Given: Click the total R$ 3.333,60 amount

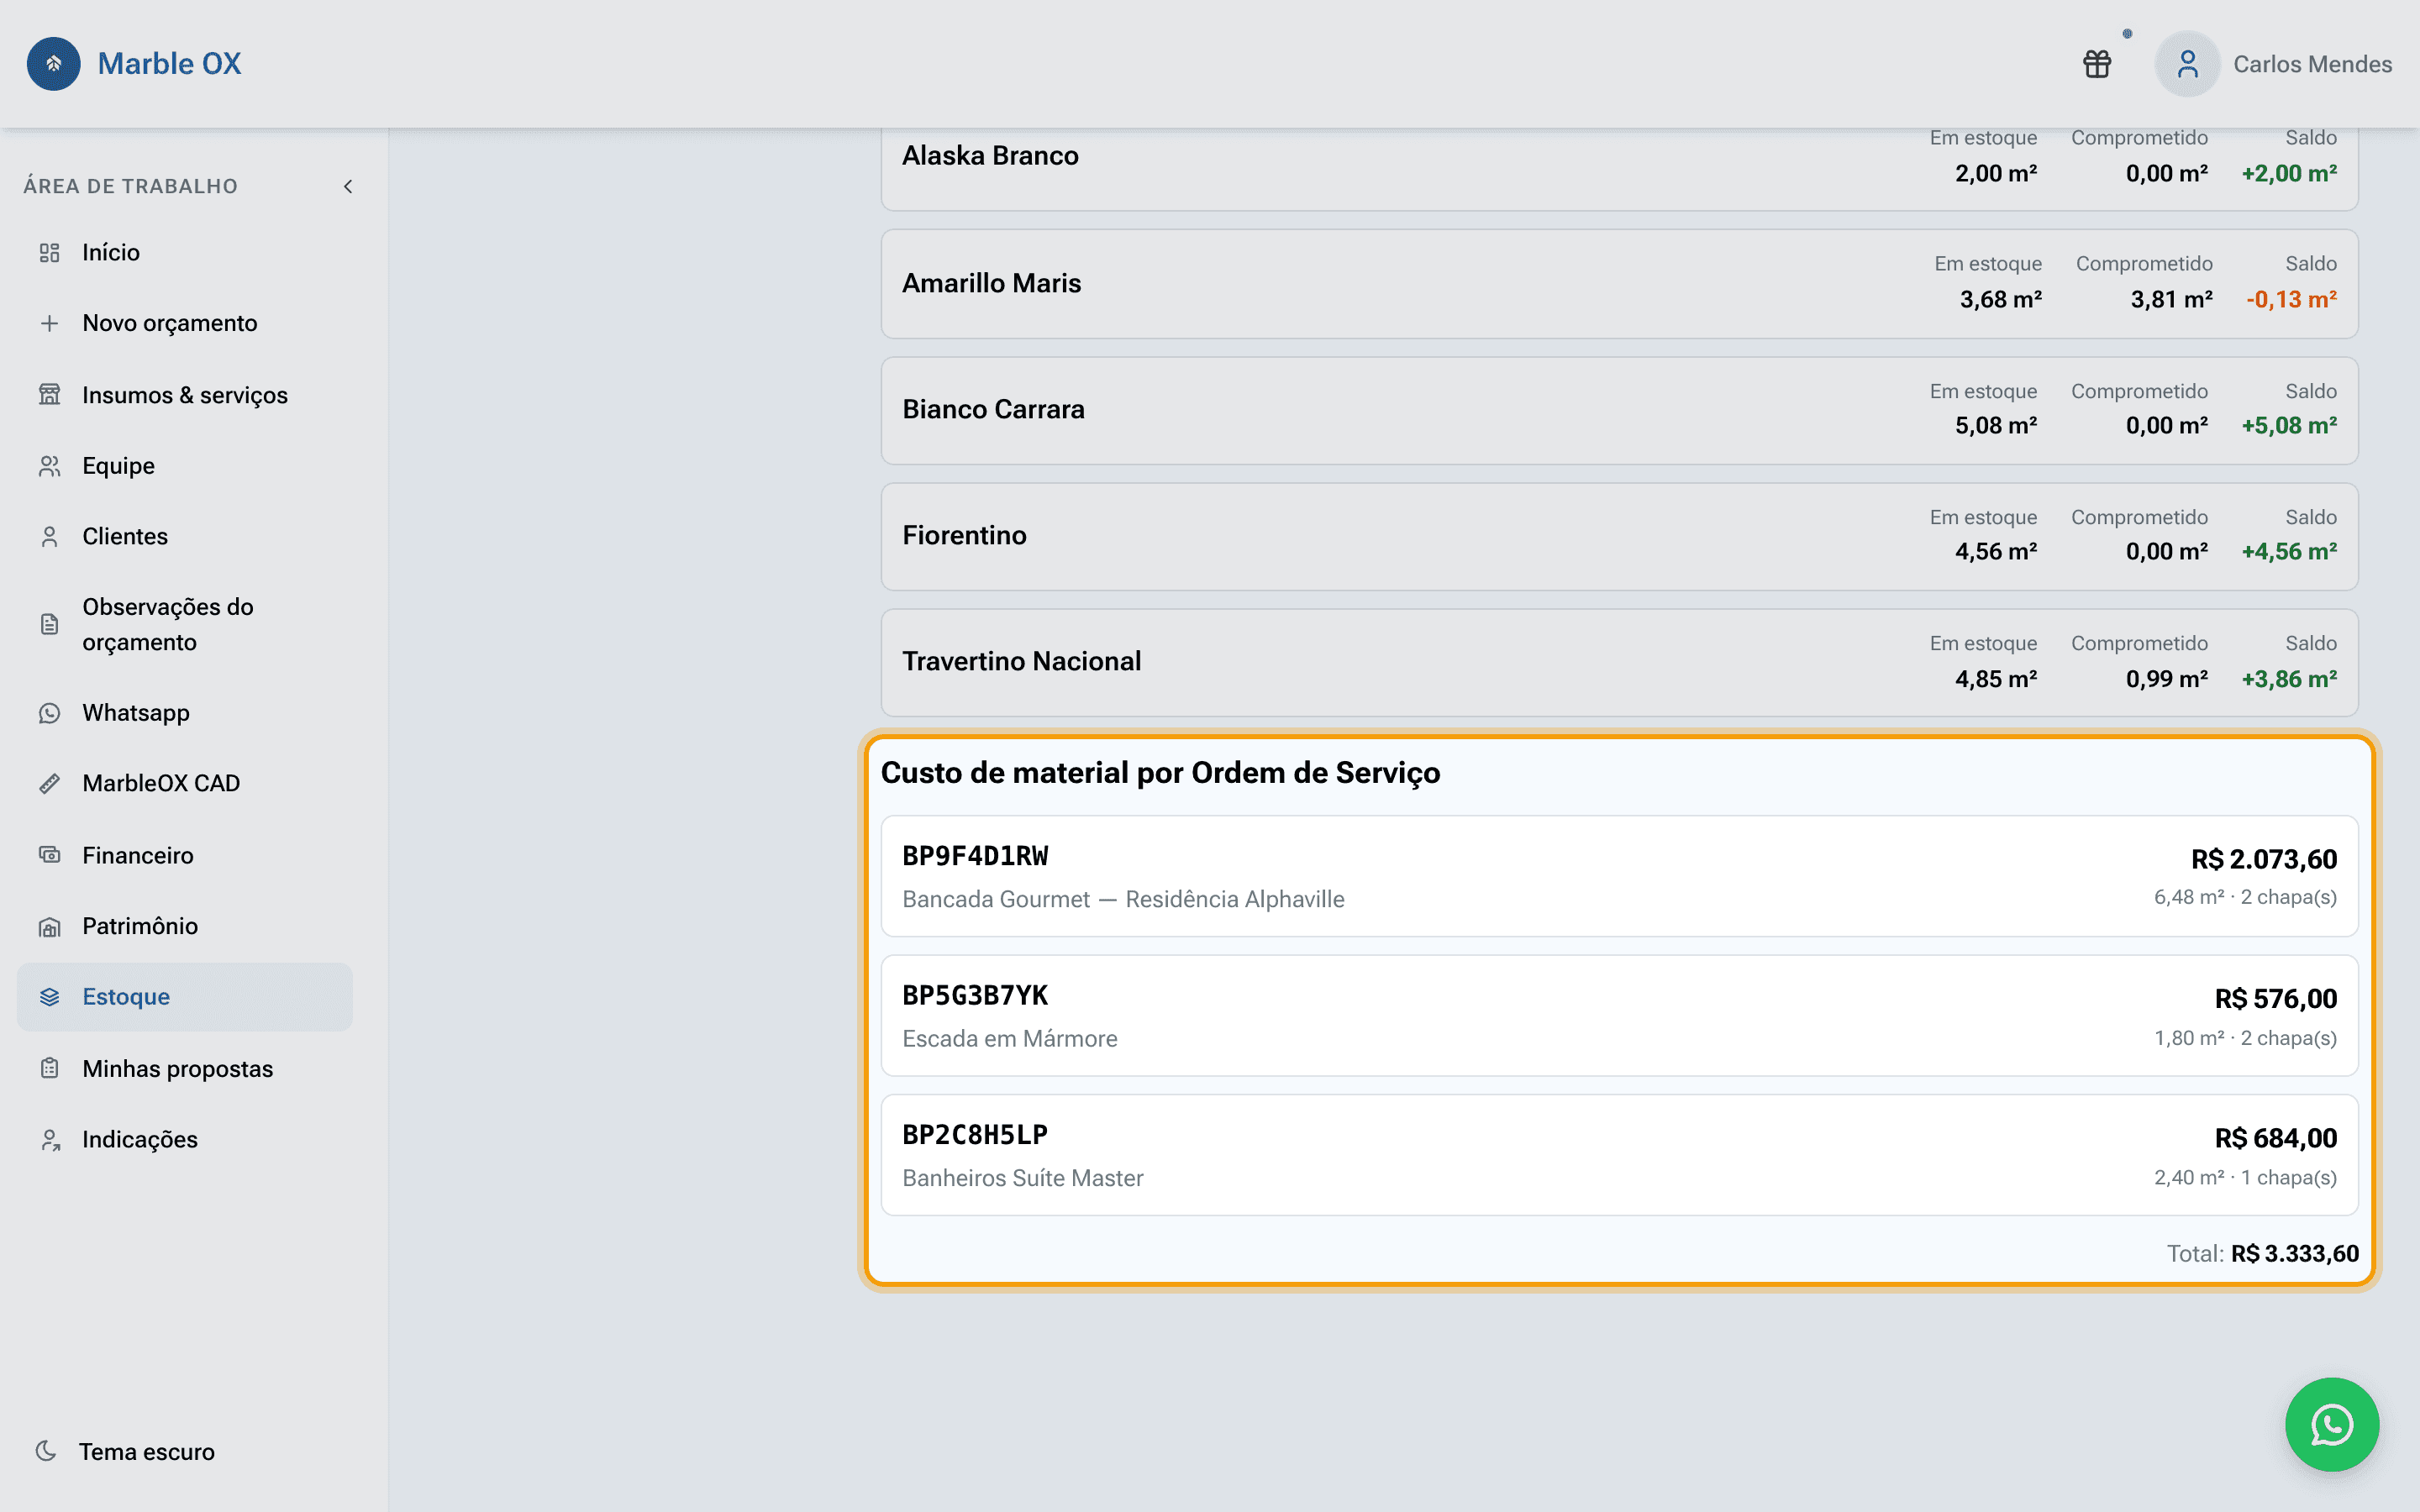Looking at the screenshot, I should (2294, 1254).
